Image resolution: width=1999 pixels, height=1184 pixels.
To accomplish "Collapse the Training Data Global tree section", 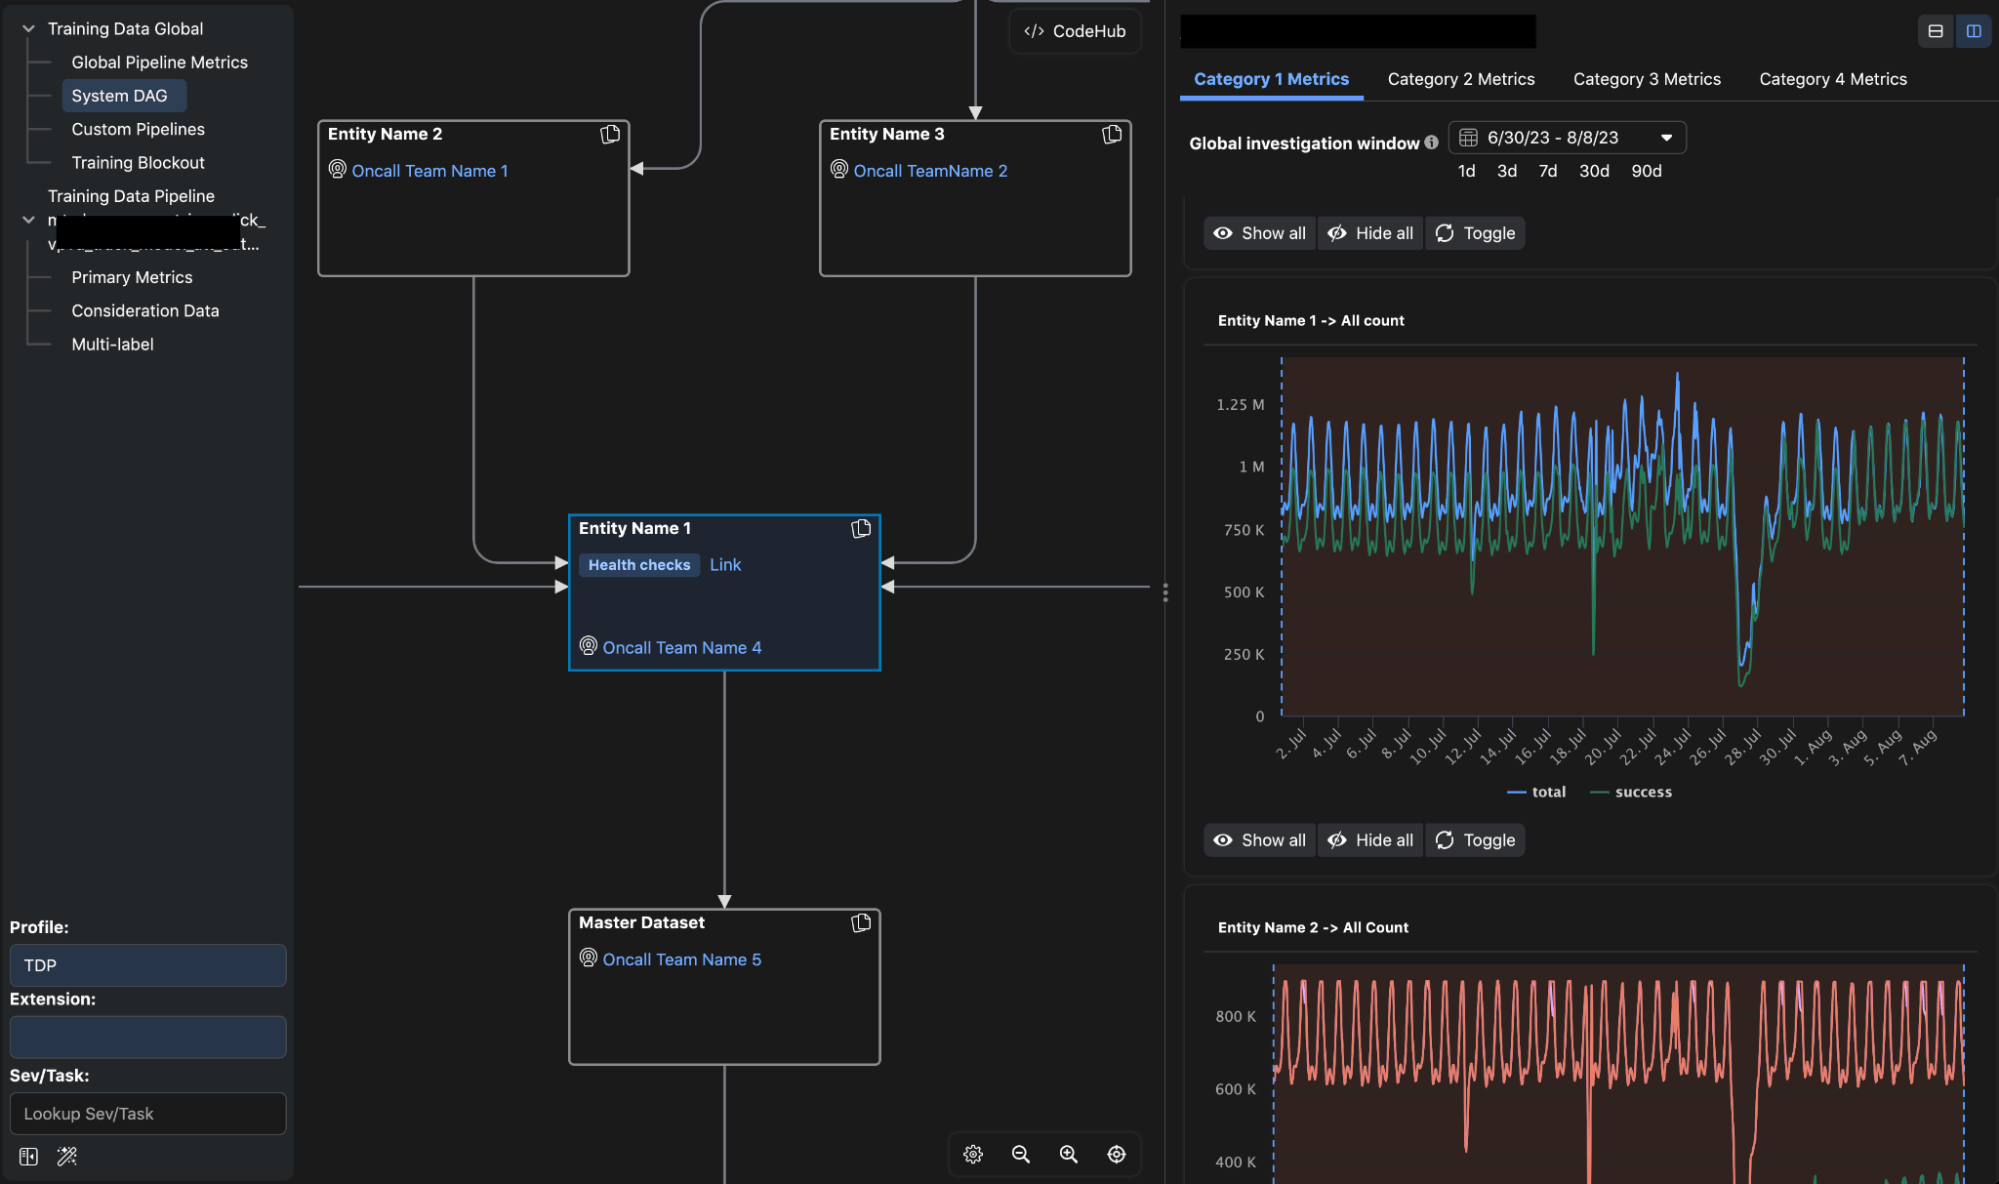I will 28,28.
